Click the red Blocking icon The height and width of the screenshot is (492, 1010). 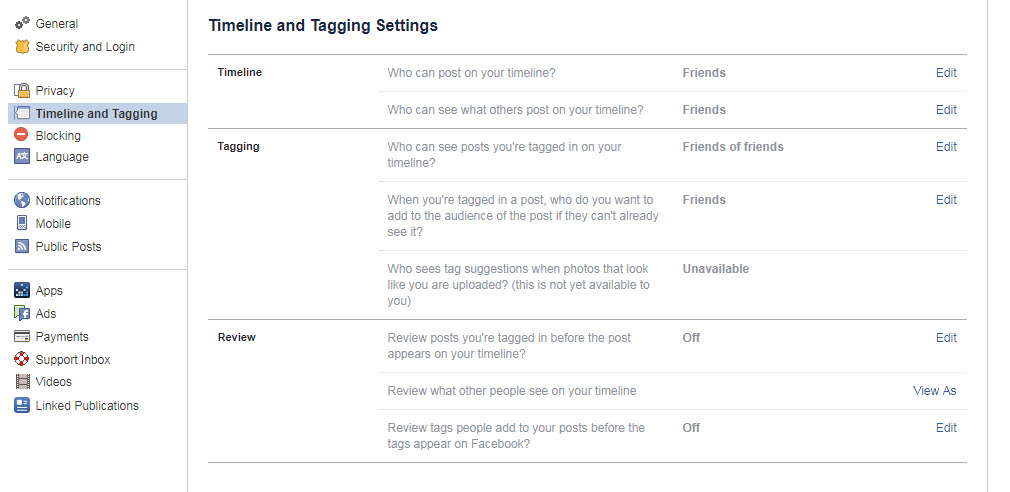(22, 135)
